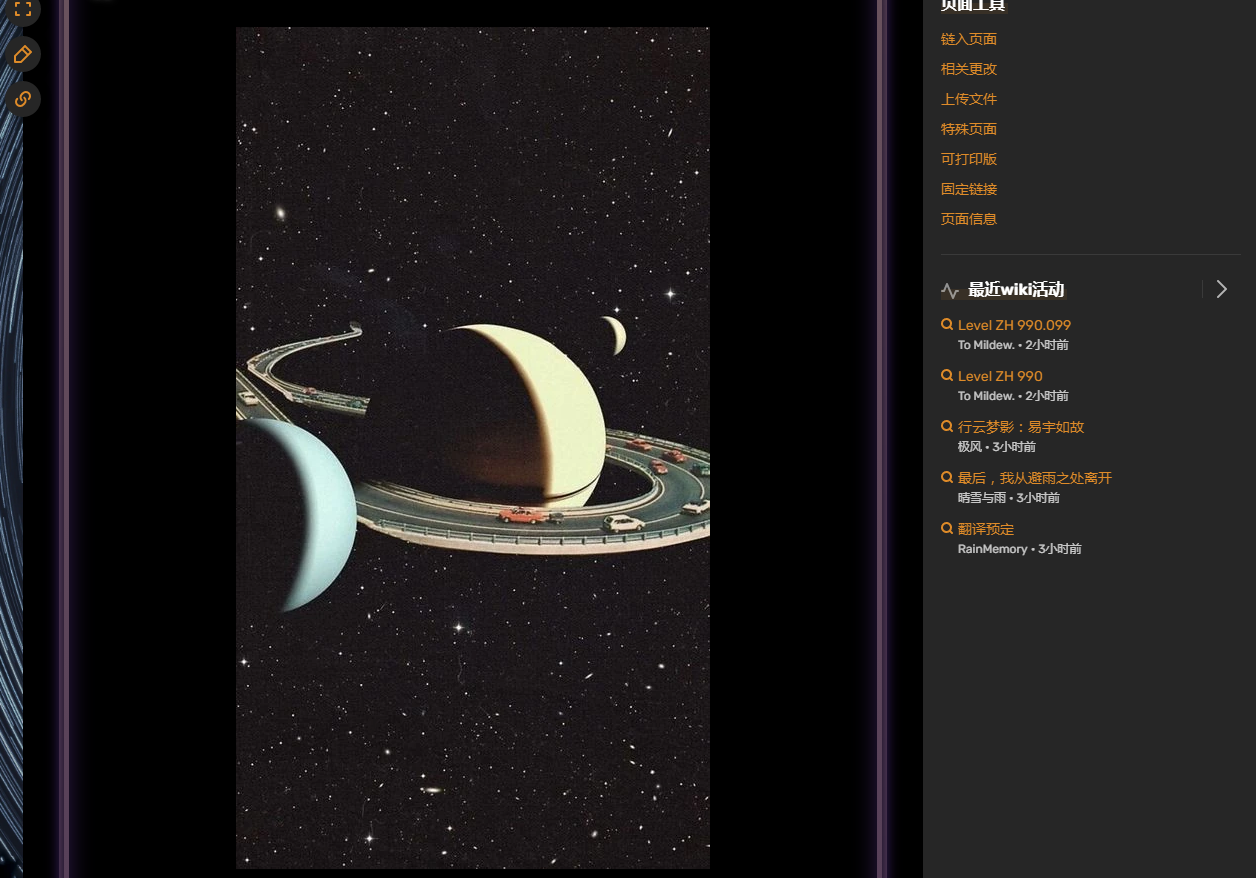Open the 行云梦影：易宇如故 activity entry
Viewport: 1256px width, 878px height.
1021,427
